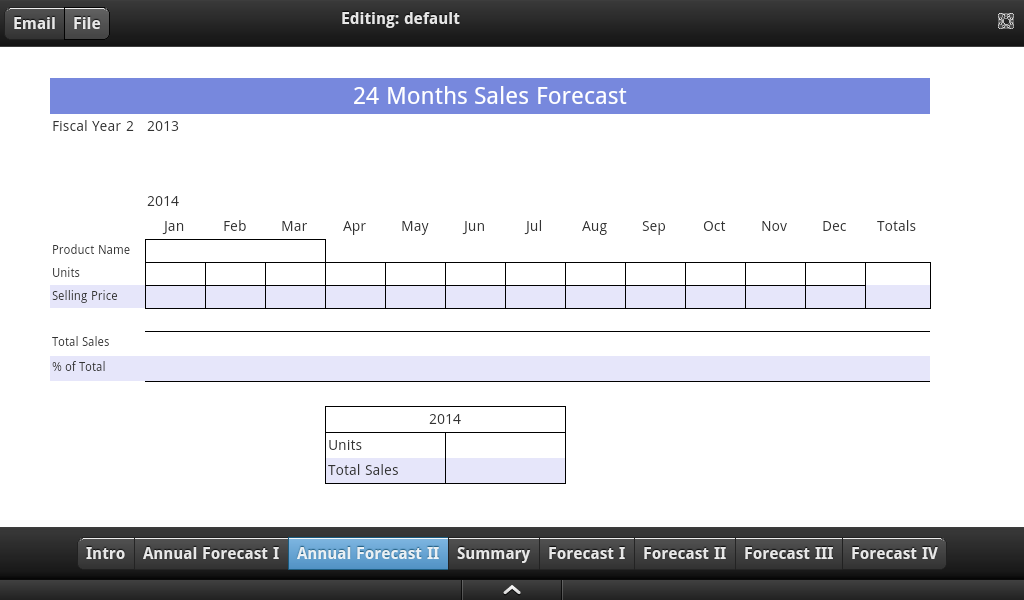Image resolution: width=1024 pixels, height=600 pixels.
Task: Click the Total Sales row label
Action: point(80,341)
